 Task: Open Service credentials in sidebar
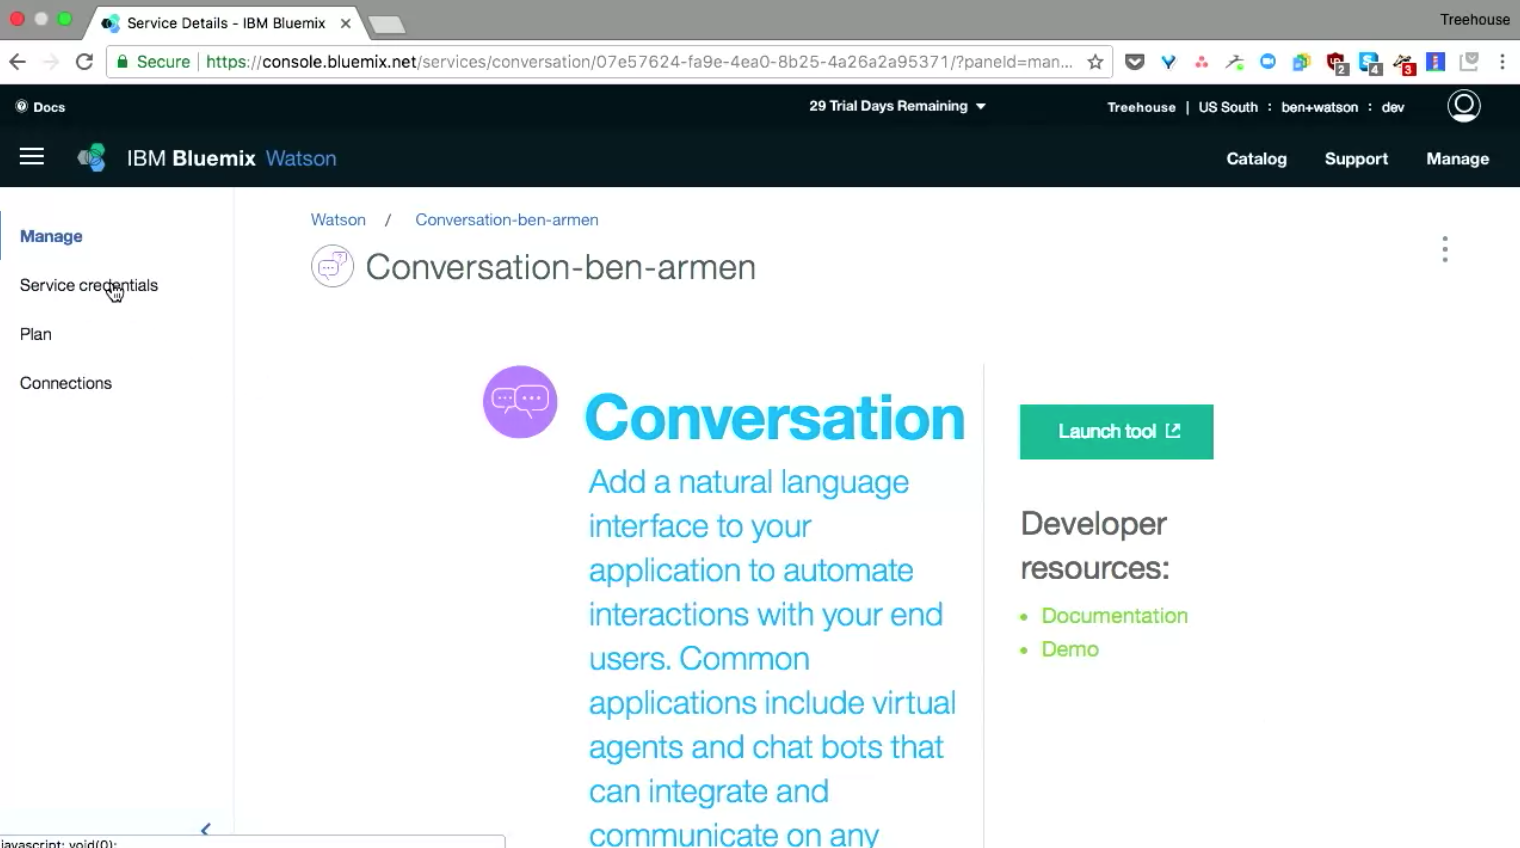pyautogui.click(x=89, y=285)
